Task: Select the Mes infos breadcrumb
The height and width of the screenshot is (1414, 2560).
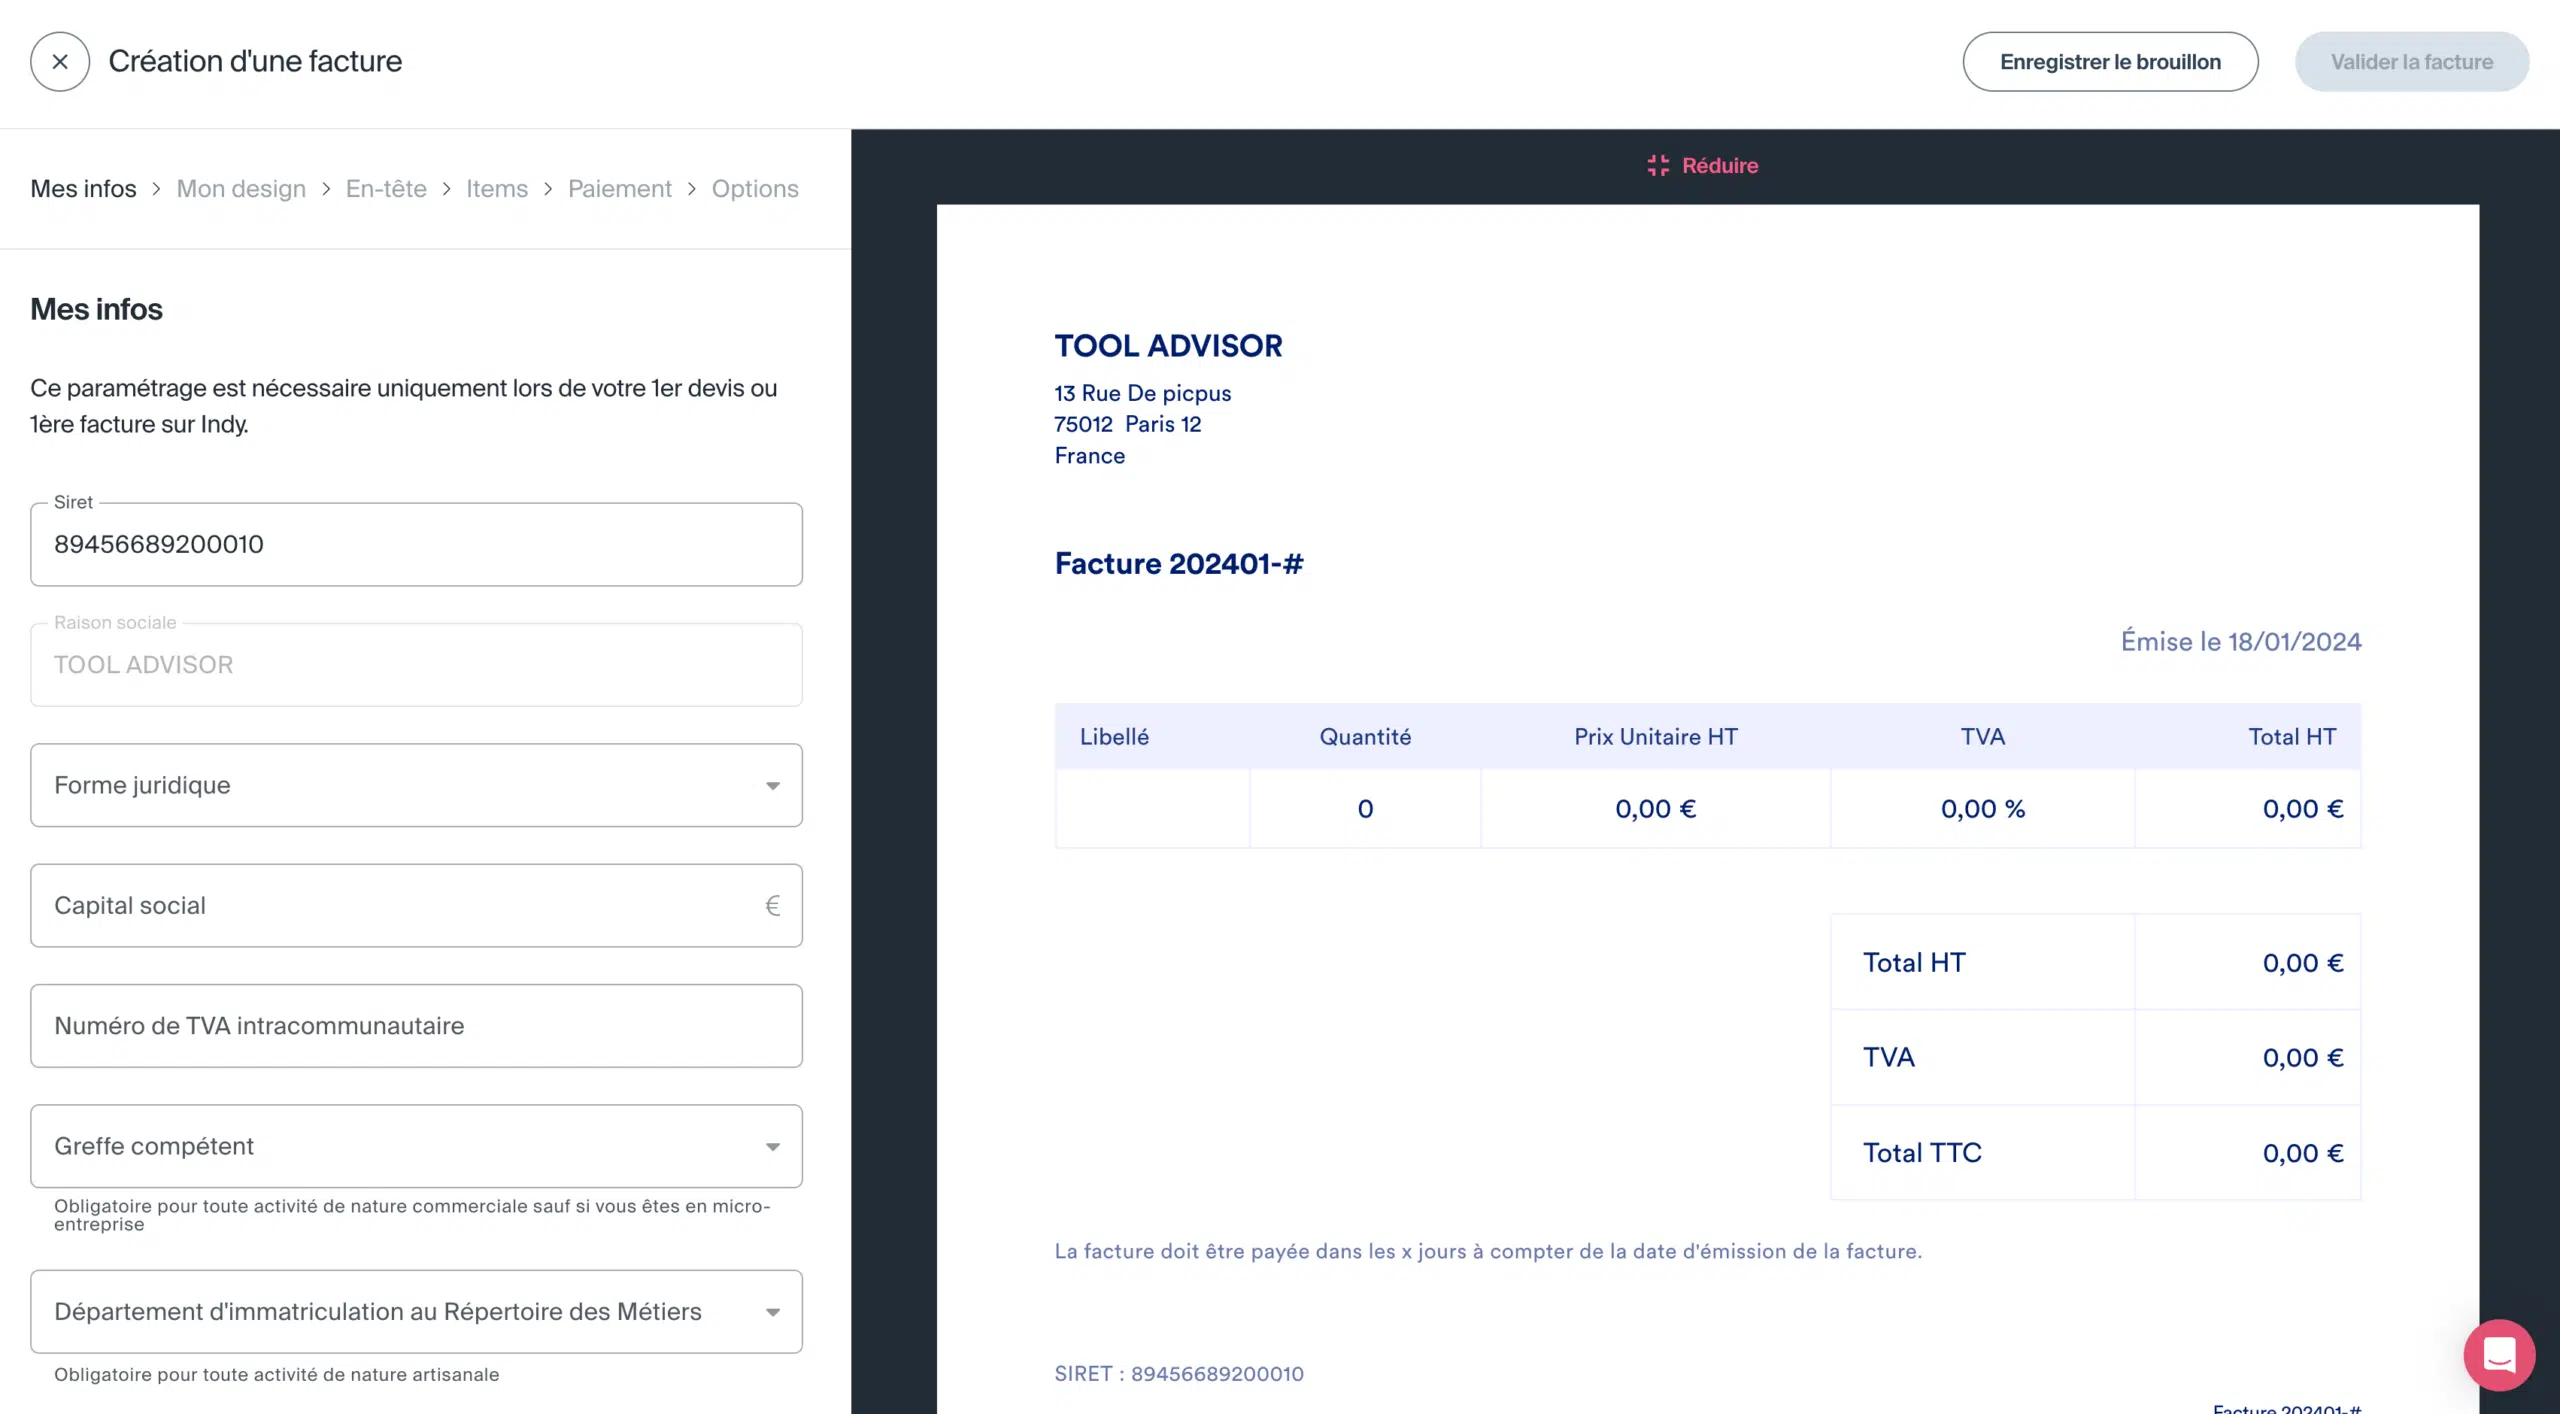Action: pyautogui.click(x=83, y=189)
